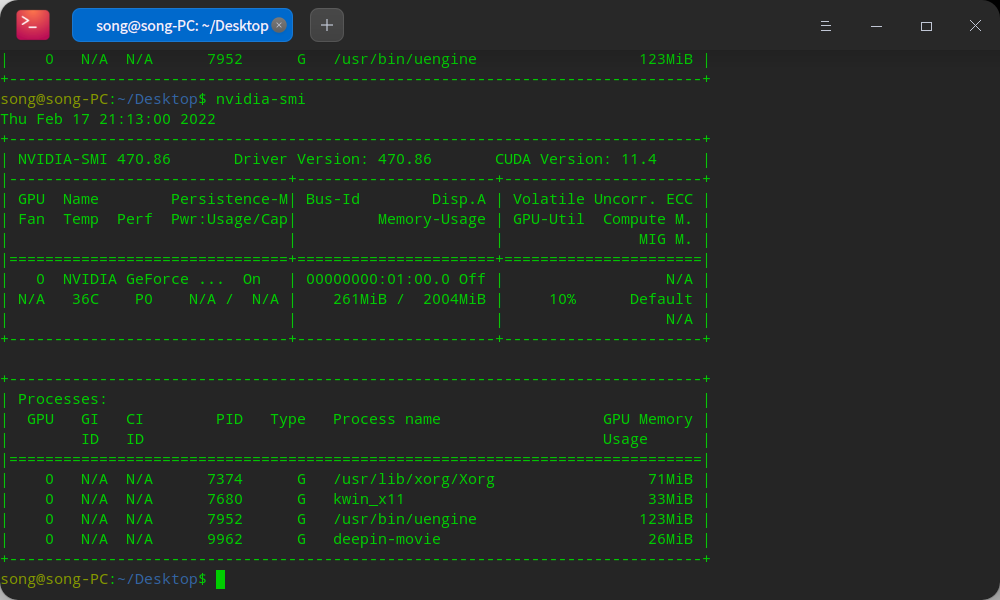Image resolution: width=1000 pixels, height=600 pixels.
Task: Open the hamburger main menu
Action: point(827,25)
